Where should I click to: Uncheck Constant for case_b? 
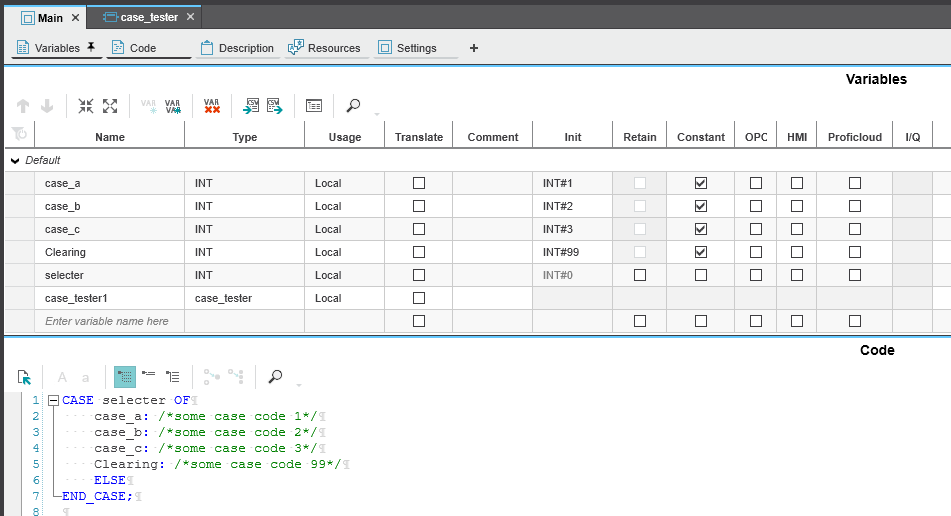(701, 206)
